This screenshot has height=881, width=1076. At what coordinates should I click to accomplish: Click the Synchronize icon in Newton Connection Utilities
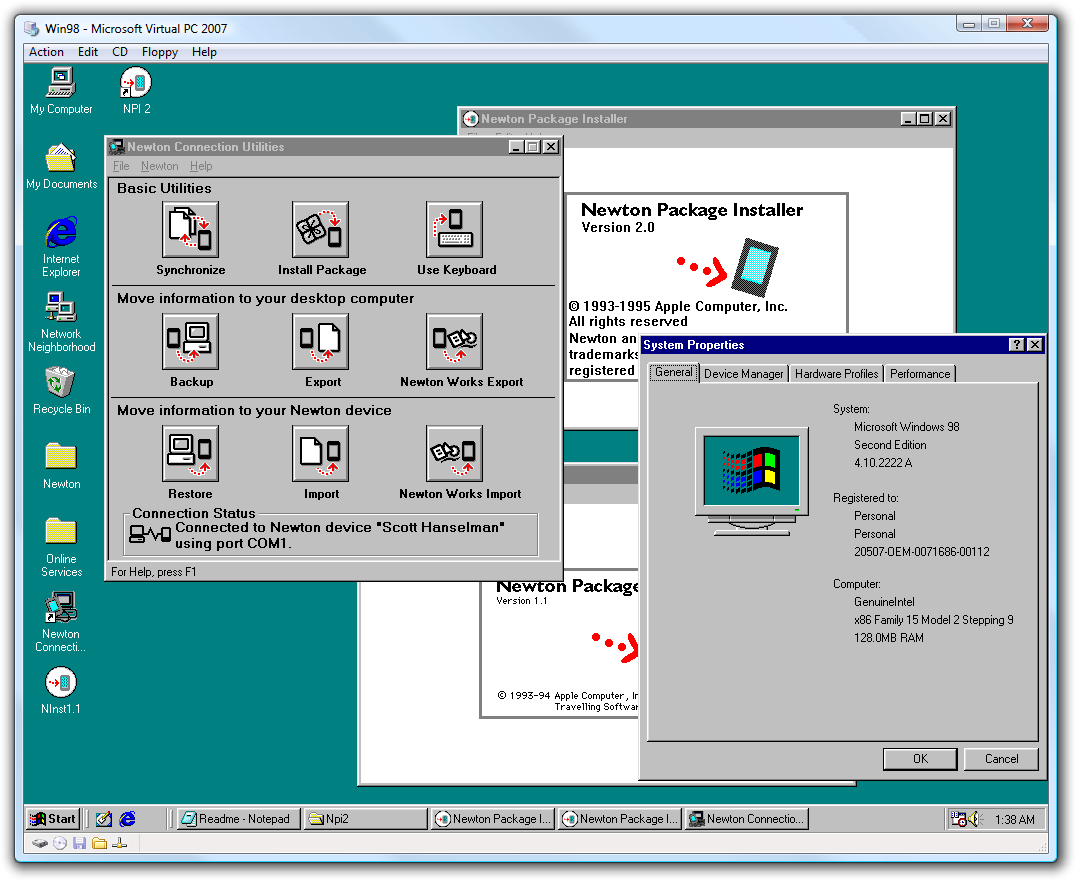(x=191, y=230)
